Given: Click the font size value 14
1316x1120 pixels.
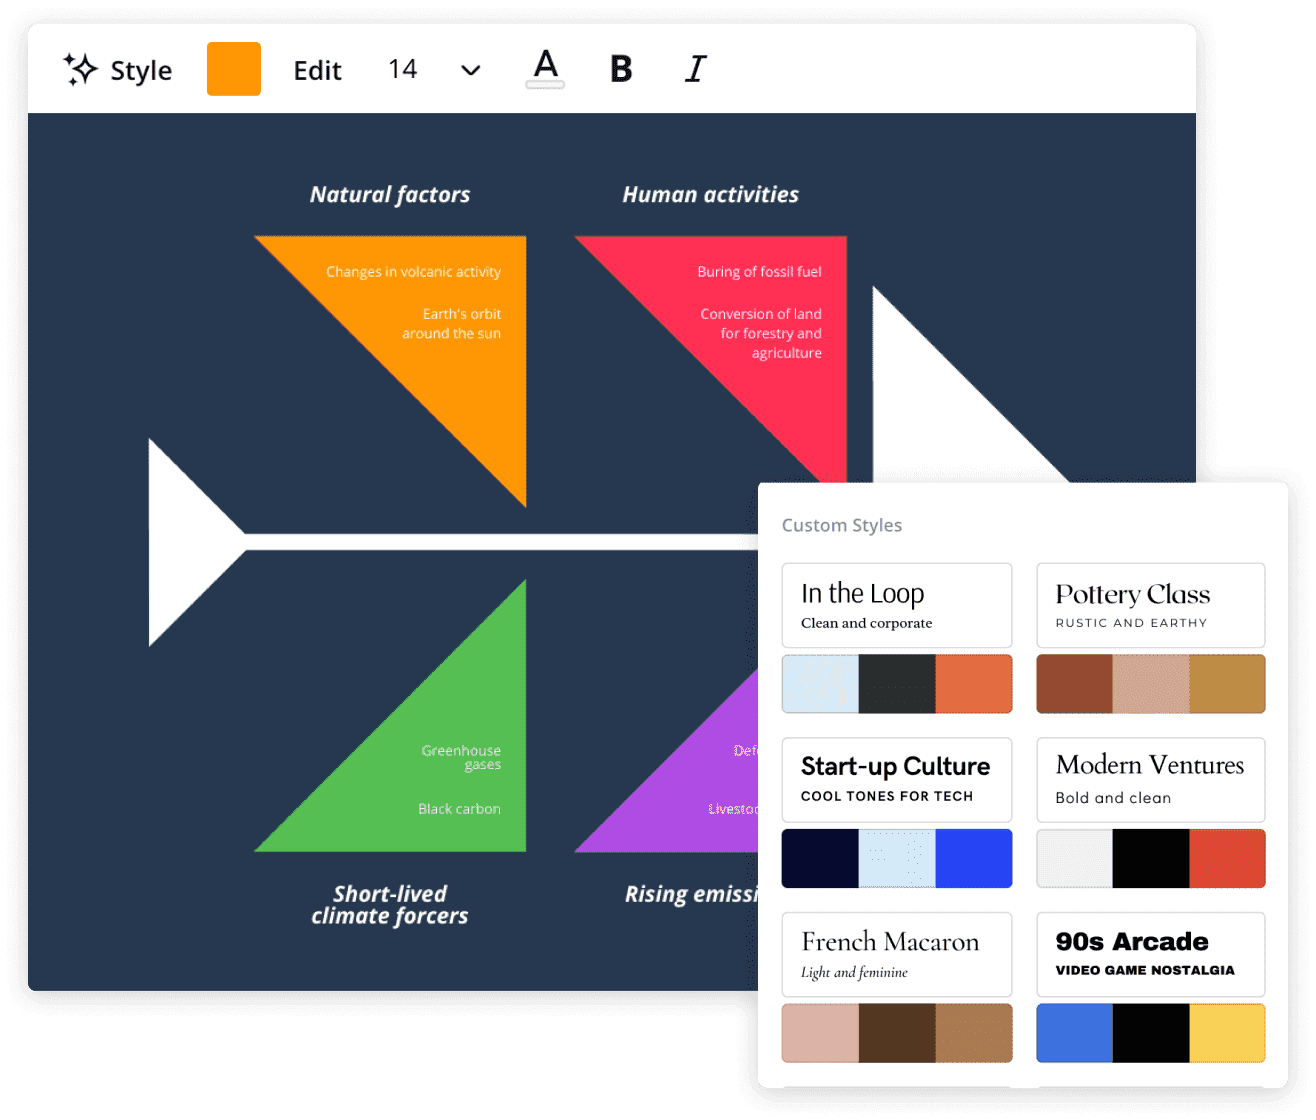Looking at the screenshot, I should coord(403,69).
